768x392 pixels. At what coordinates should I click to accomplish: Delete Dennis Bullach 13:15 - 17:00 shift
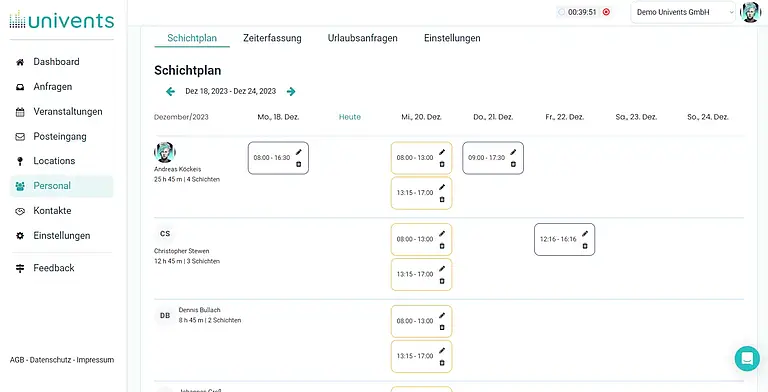442,363
